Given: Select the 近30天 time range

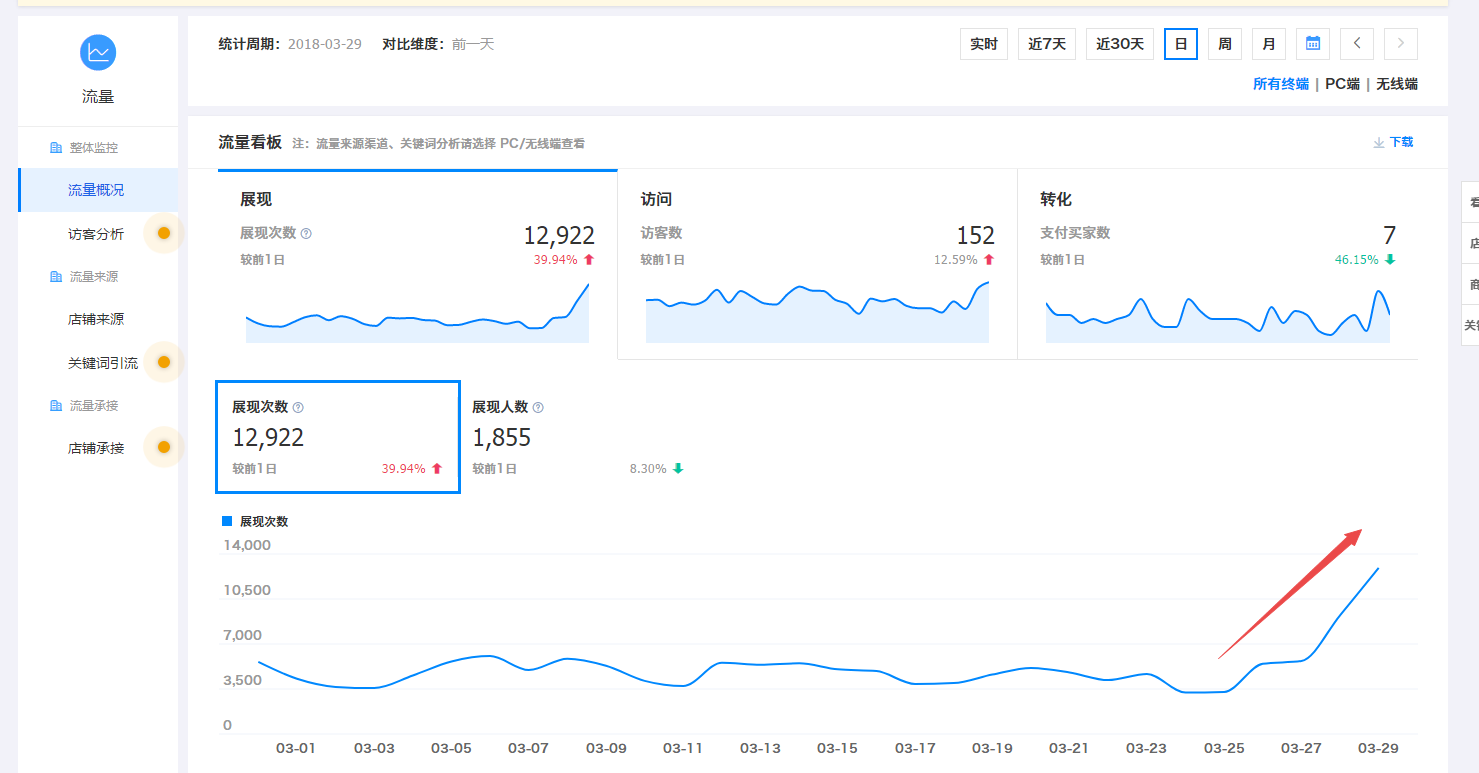Looking at the screenshot, I should tap(1120, 44).
